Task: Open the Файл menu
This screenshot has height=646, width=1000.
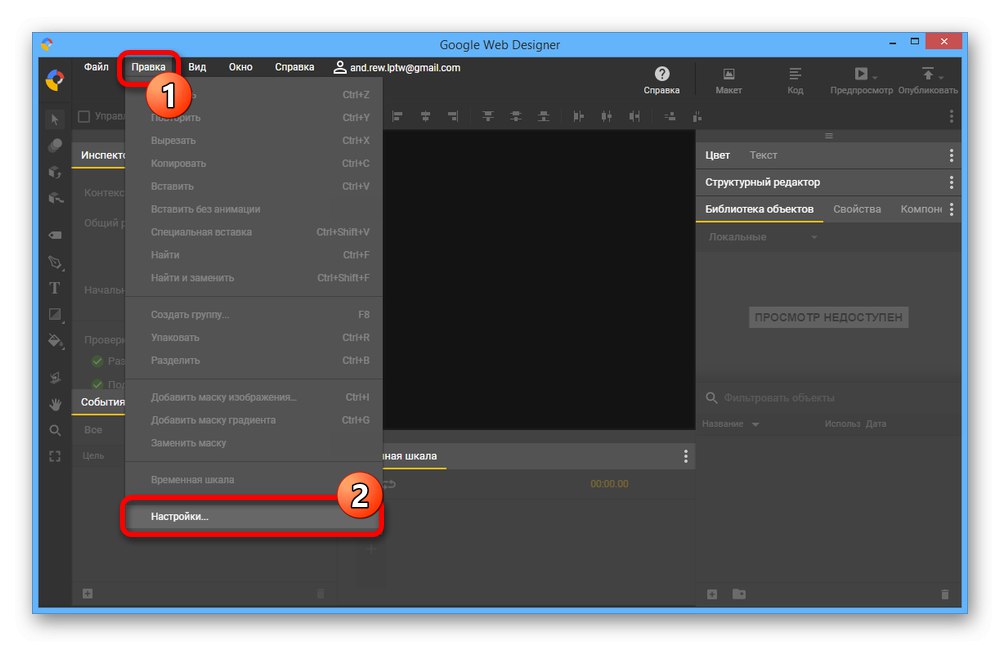Action: 96,67
